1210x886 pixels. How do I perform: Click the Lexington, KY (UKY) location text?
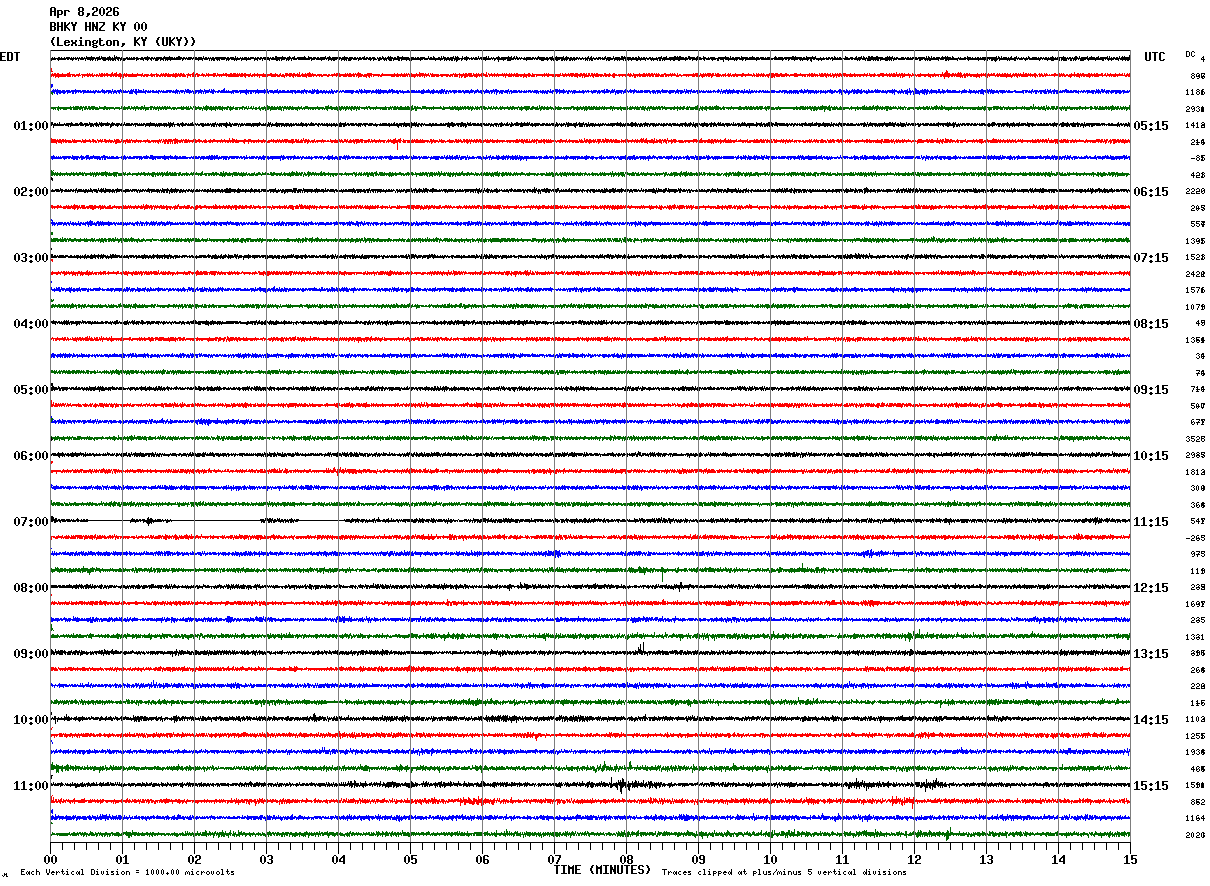(x=123, y=42)
